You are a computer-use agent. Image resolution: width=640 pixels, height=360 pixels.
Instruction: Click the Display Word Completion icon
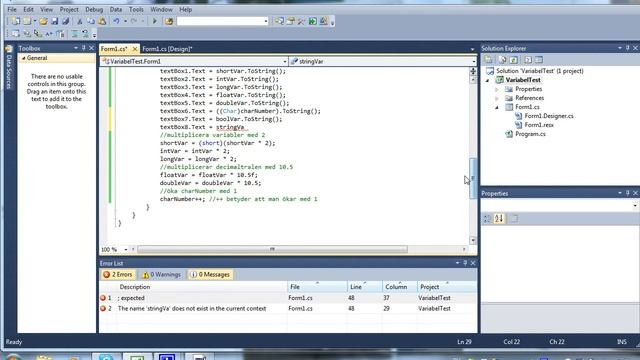point(49,34)
